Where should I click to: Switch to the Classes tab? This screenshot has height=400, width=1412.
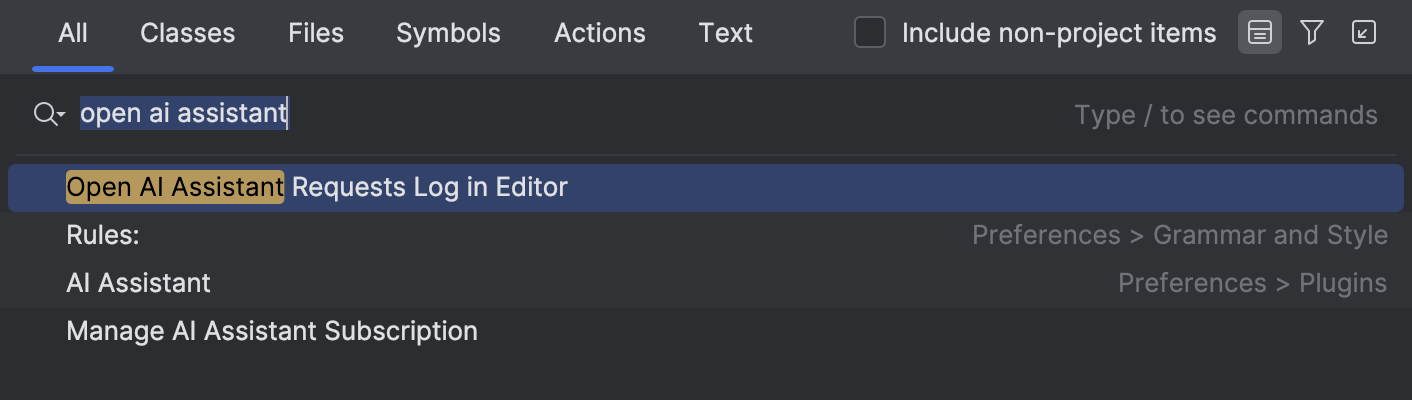tap(188, 33)
